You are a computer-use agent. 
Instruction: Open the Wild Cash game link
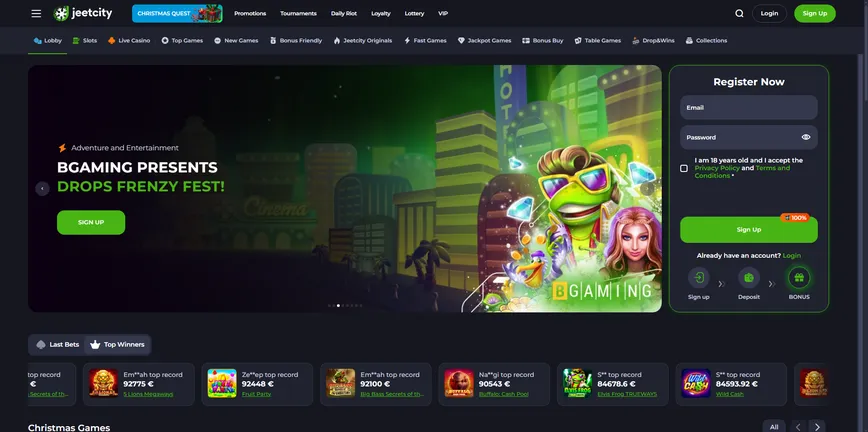[730, 394]
